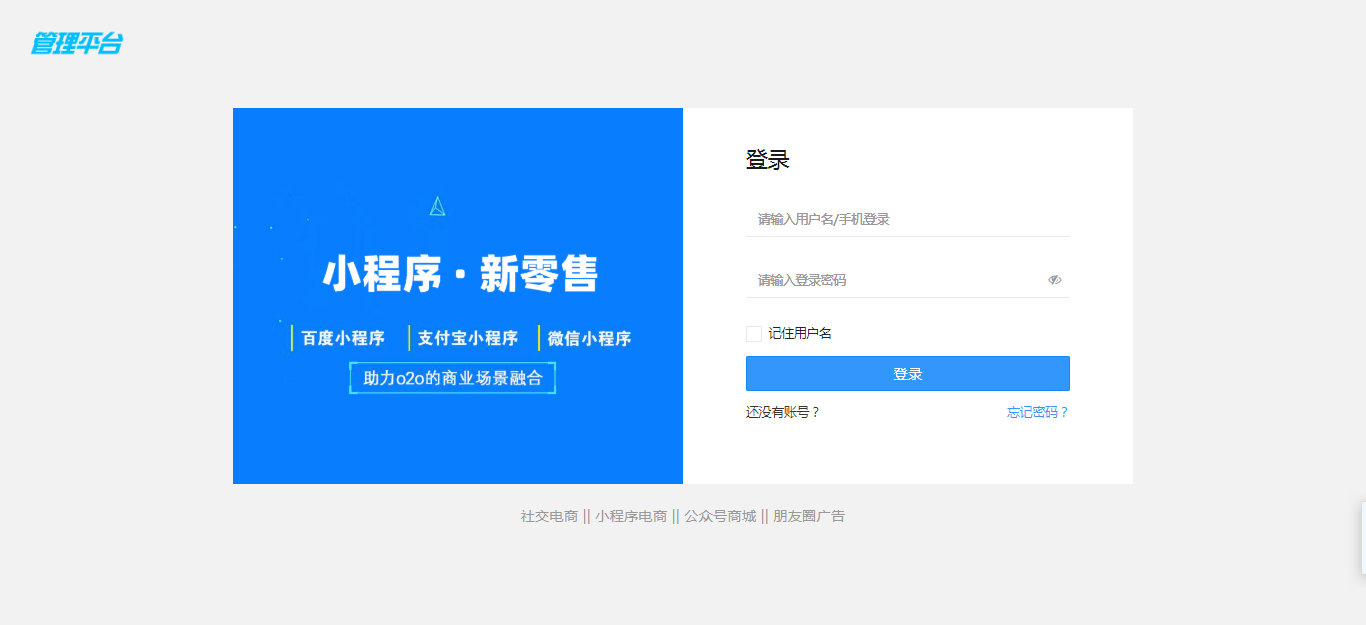Check the 记住用户名 checkbox
This screenshot has width=1366, height=625.
[x=754, y=334]
